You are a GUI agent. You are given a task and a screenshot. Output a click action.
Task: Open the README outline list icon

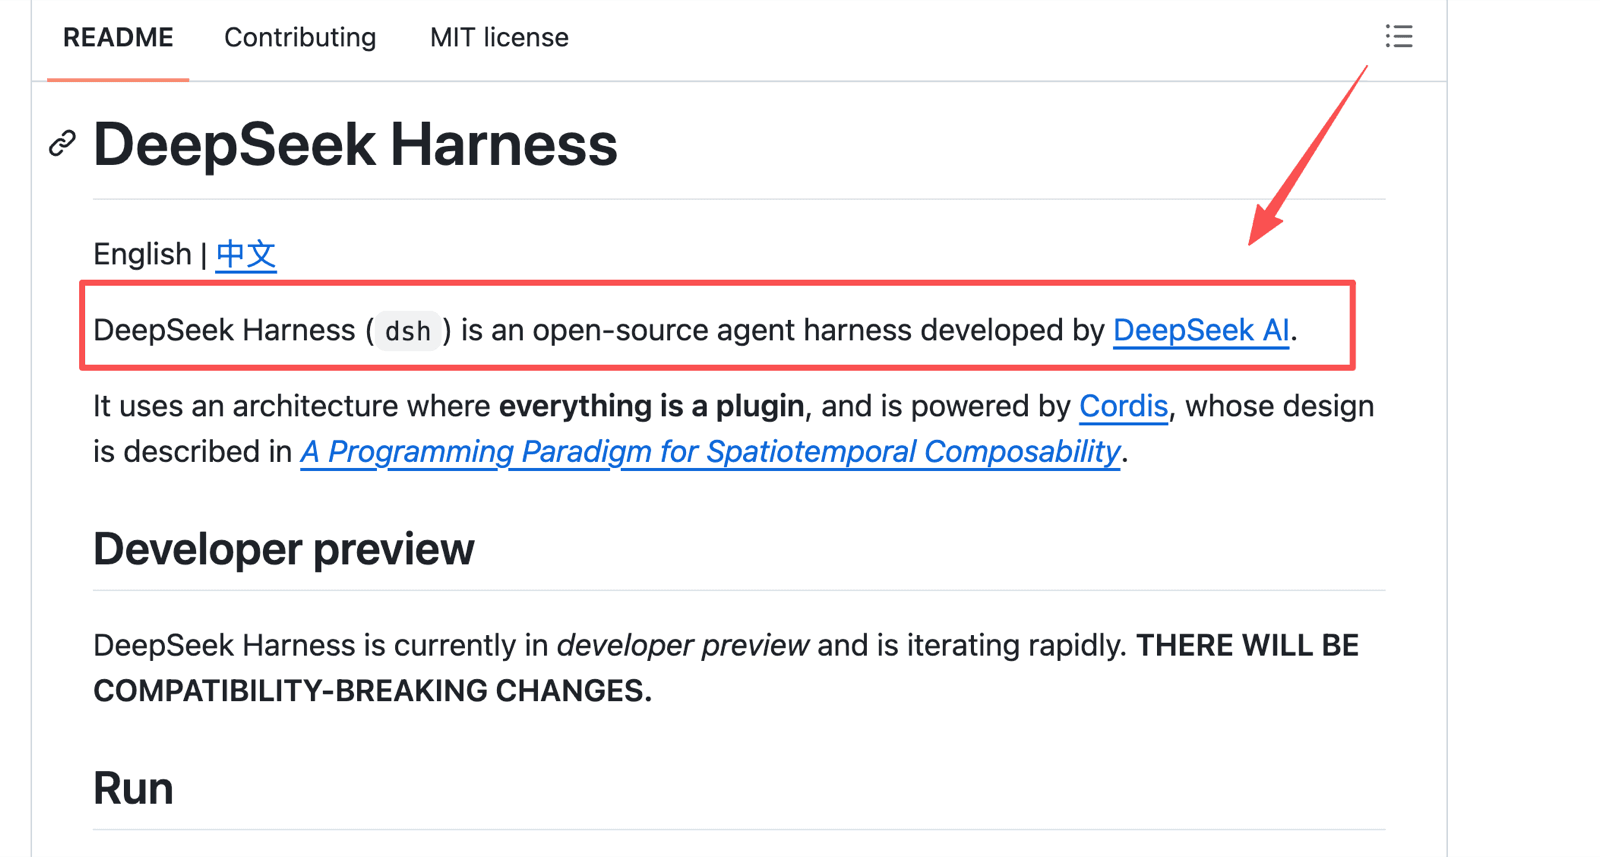pyautogui.click(x=1398, y=37)
